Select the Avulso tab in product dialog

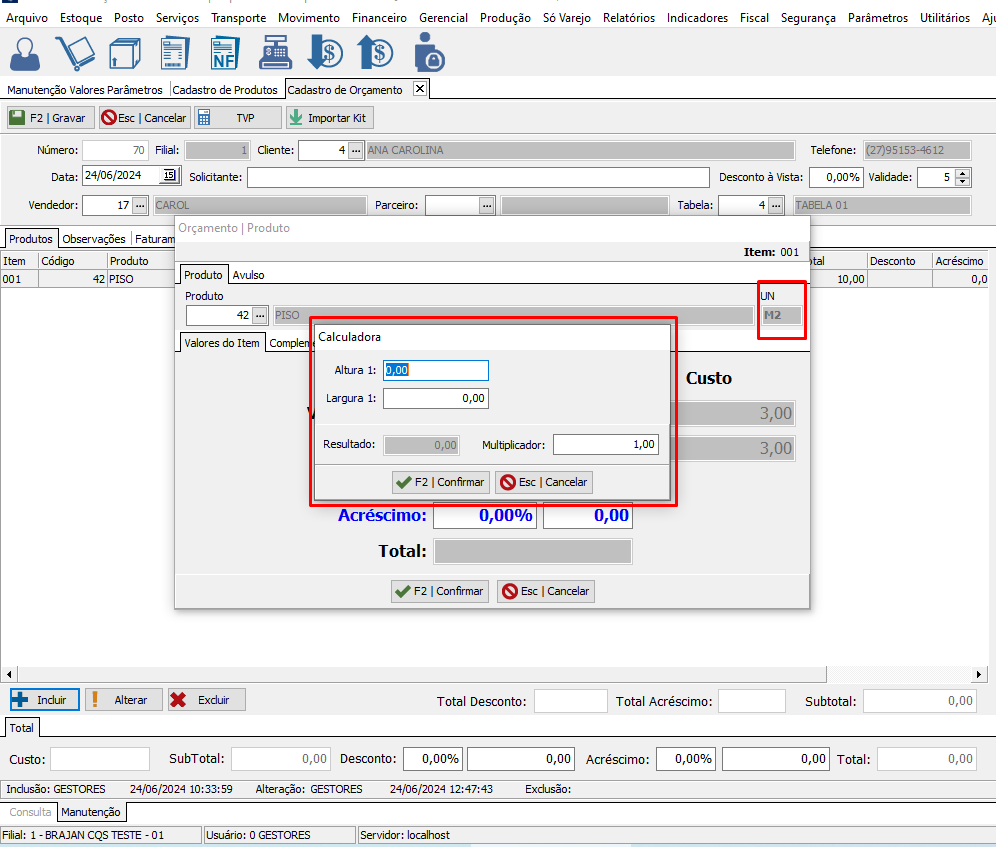pos(248,275)
